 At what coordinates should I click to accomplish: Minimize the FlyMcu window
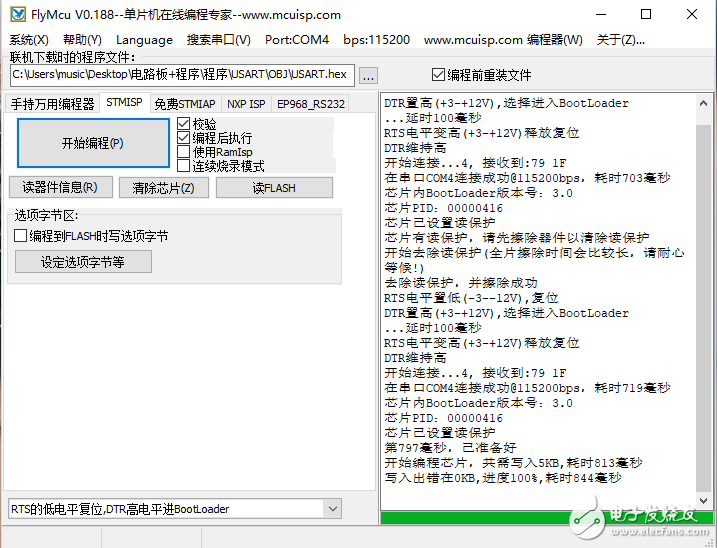601,14
